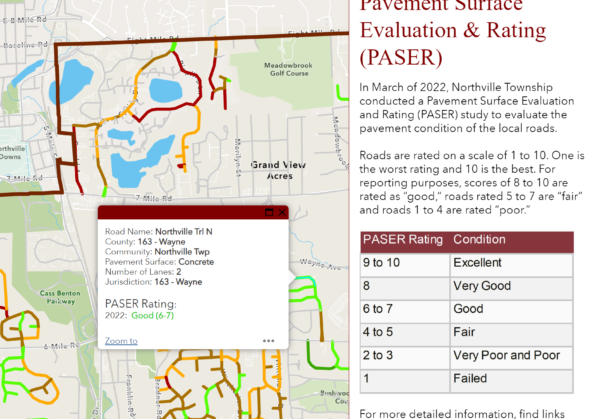Click 'Meadowbrook Golf Course' map label
Screen dimensions: 600x419
[x=289, y=69]
